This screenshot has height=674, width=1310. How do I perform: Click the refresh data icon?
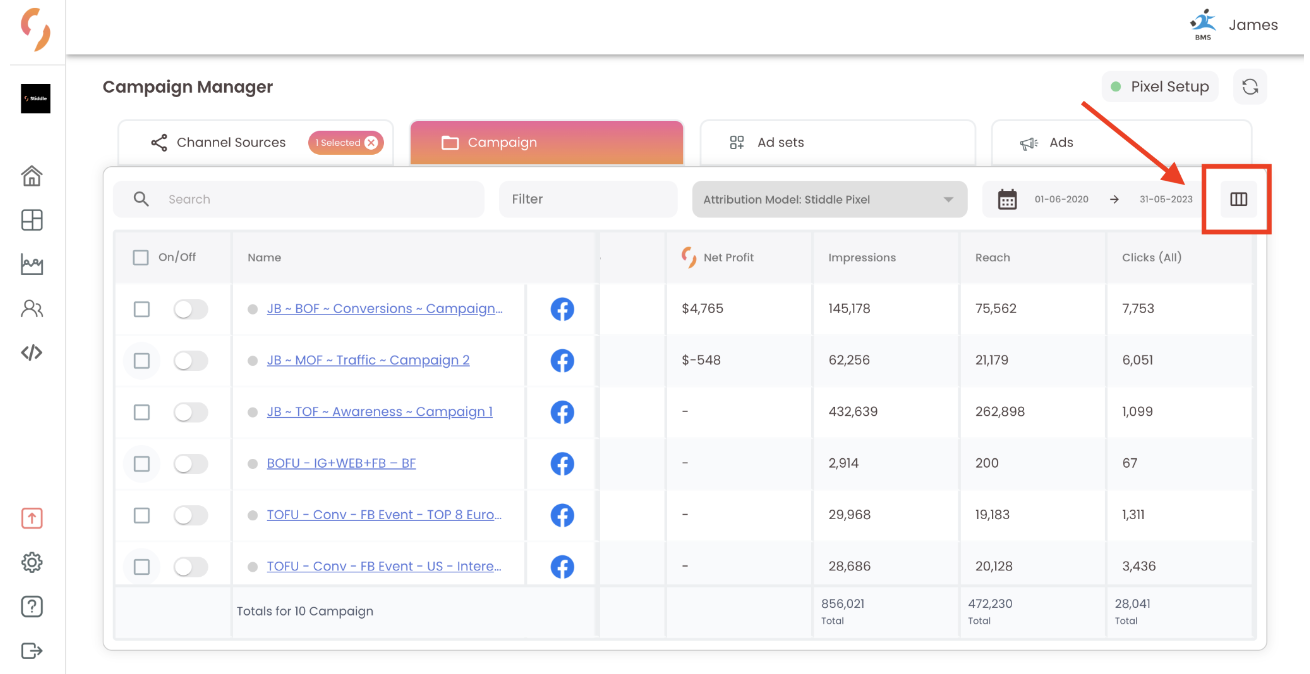[1250, 87]
